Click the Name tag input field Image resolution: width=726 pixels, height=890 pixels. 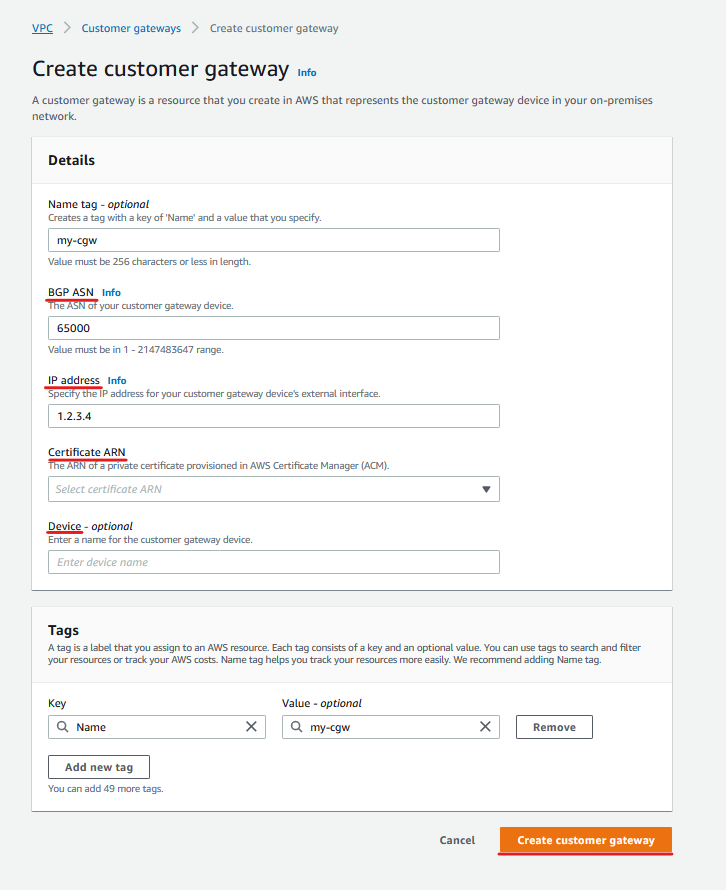274,240
